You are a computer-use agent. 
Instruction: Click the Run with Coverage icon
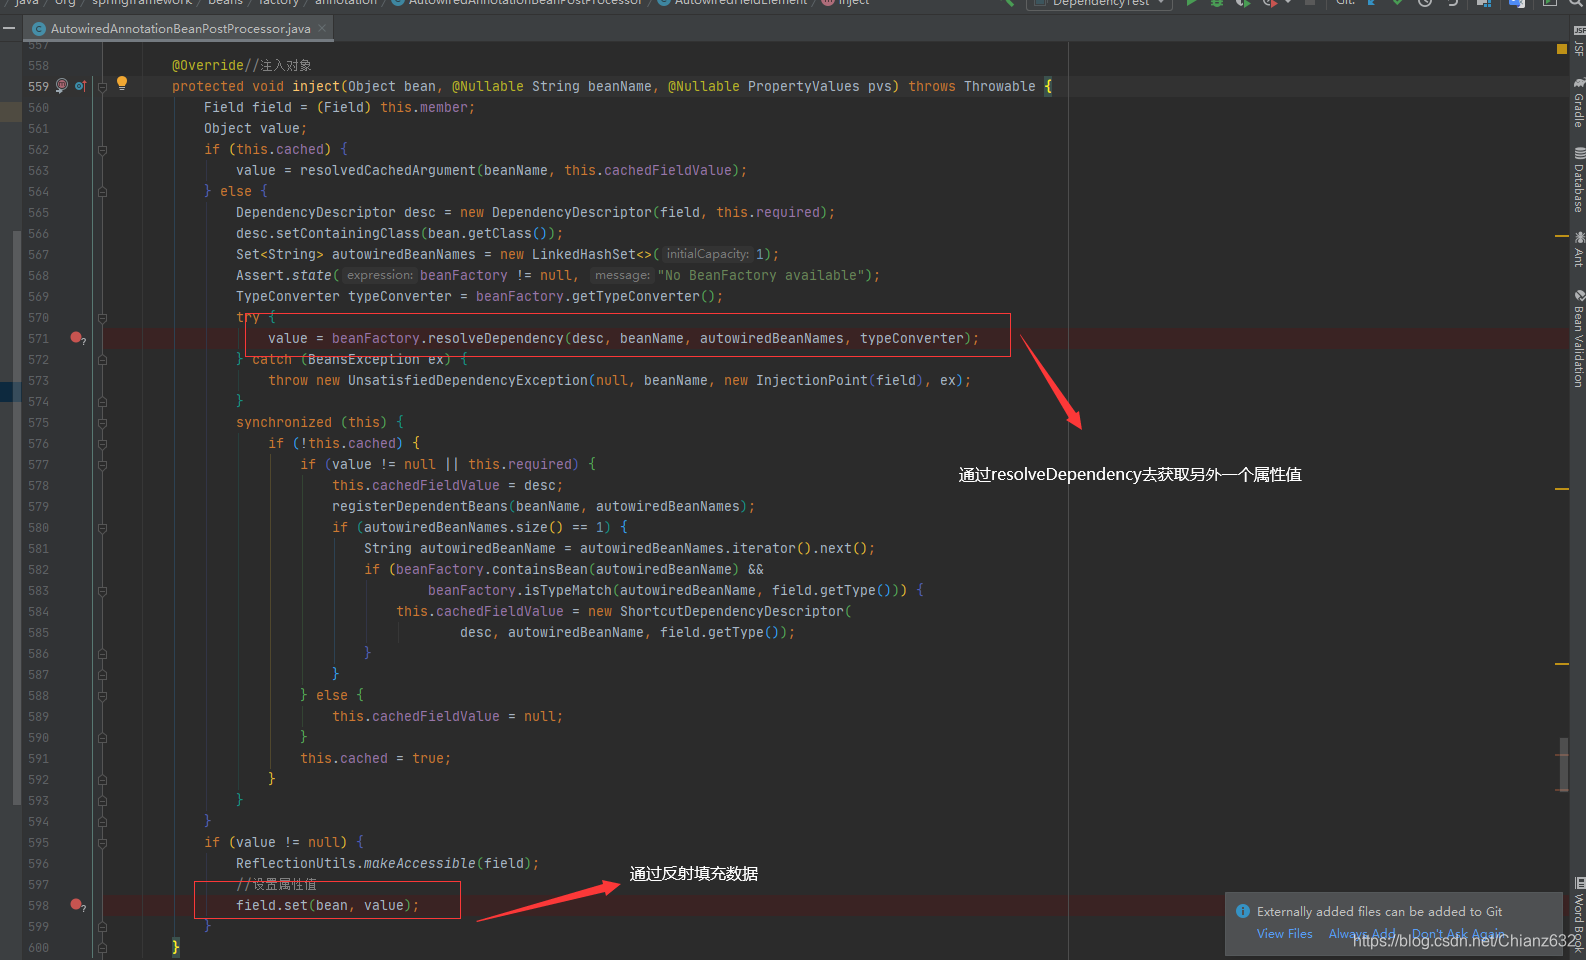click(1242, 3)
